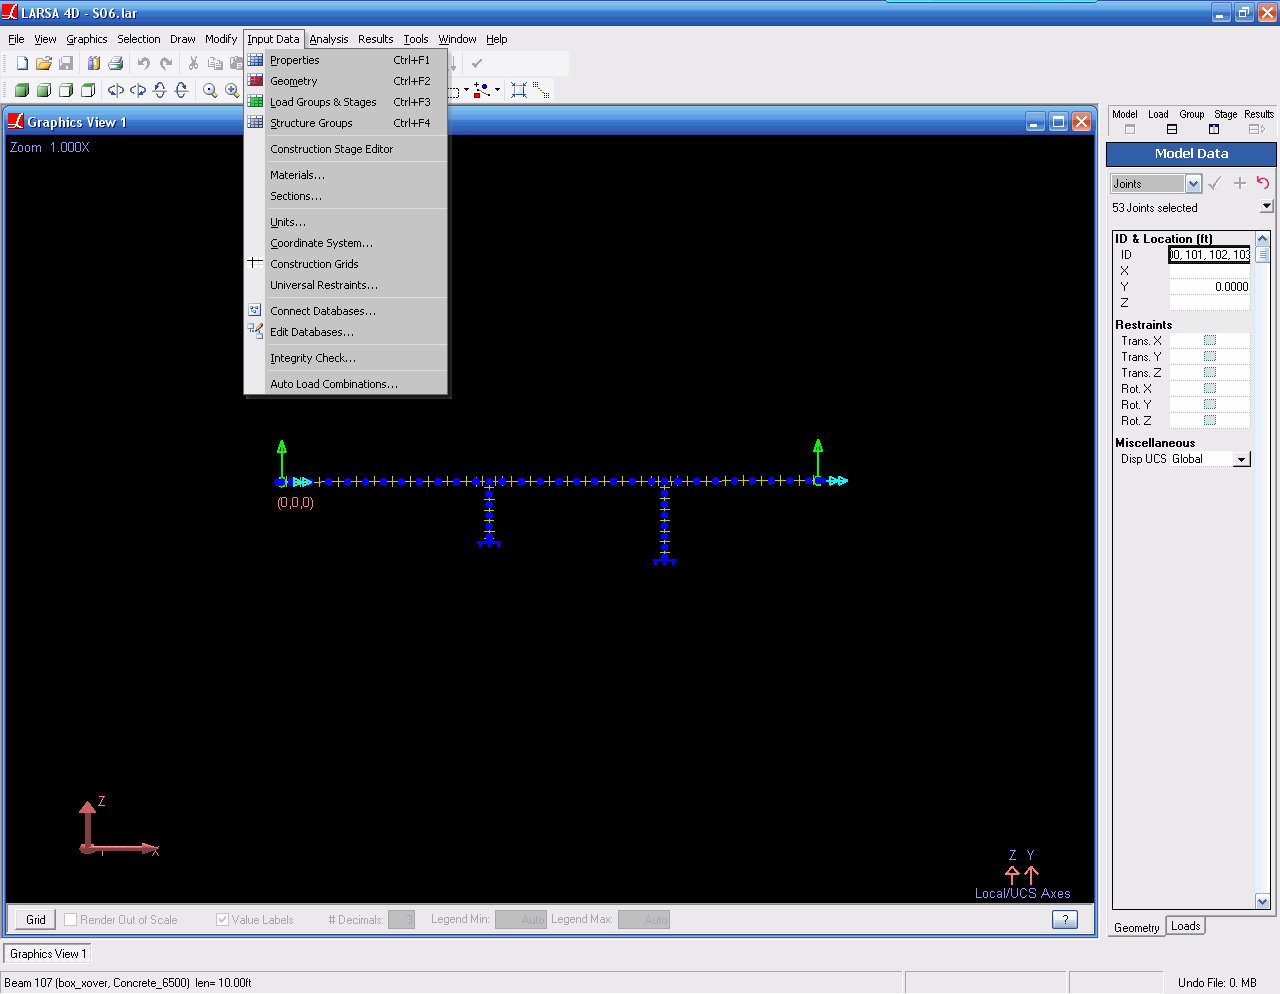Click the Undo arrow in toolbar
Screen dimensions: 1280x994
144,63
